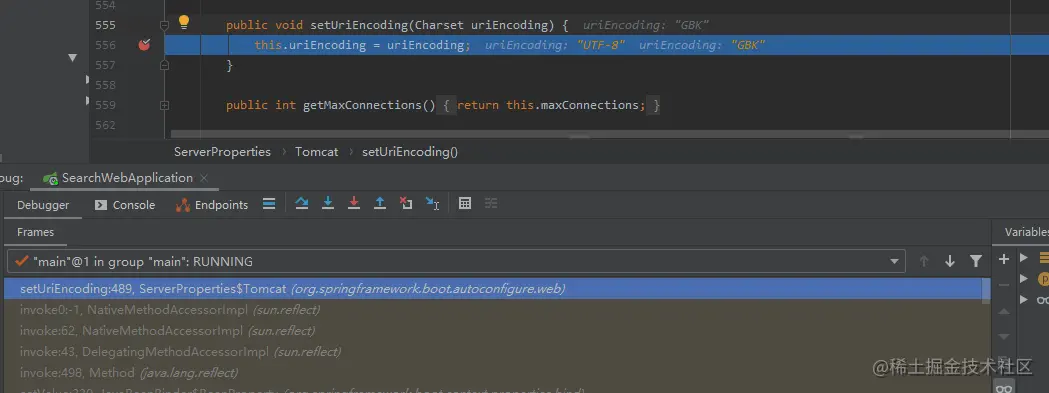The height and width of the screenshot is (393, 1049).
Task: Click the light bulb intention icon on line 555
Action: [x=184, y=23]
